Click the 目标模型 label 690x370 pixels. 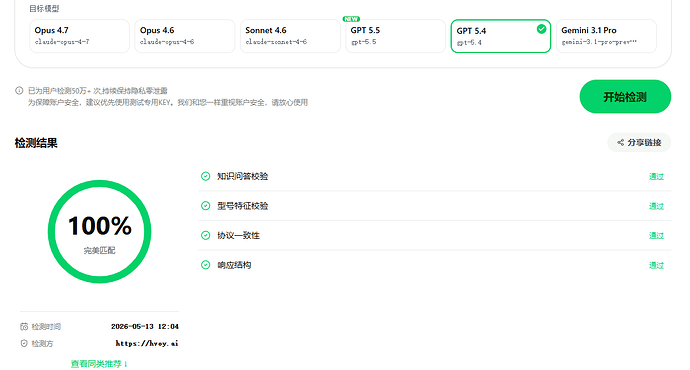coord(44,8)
